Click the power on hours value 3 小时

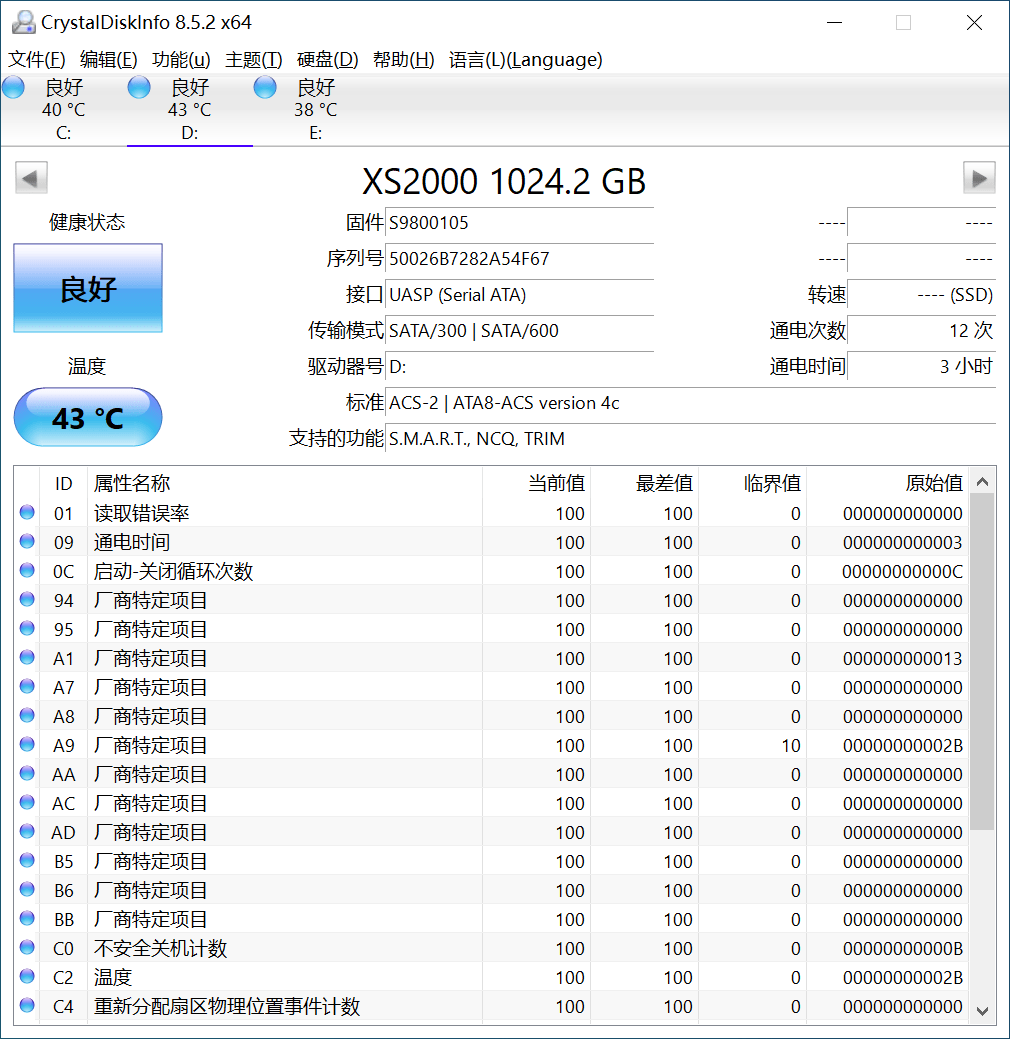922,366
